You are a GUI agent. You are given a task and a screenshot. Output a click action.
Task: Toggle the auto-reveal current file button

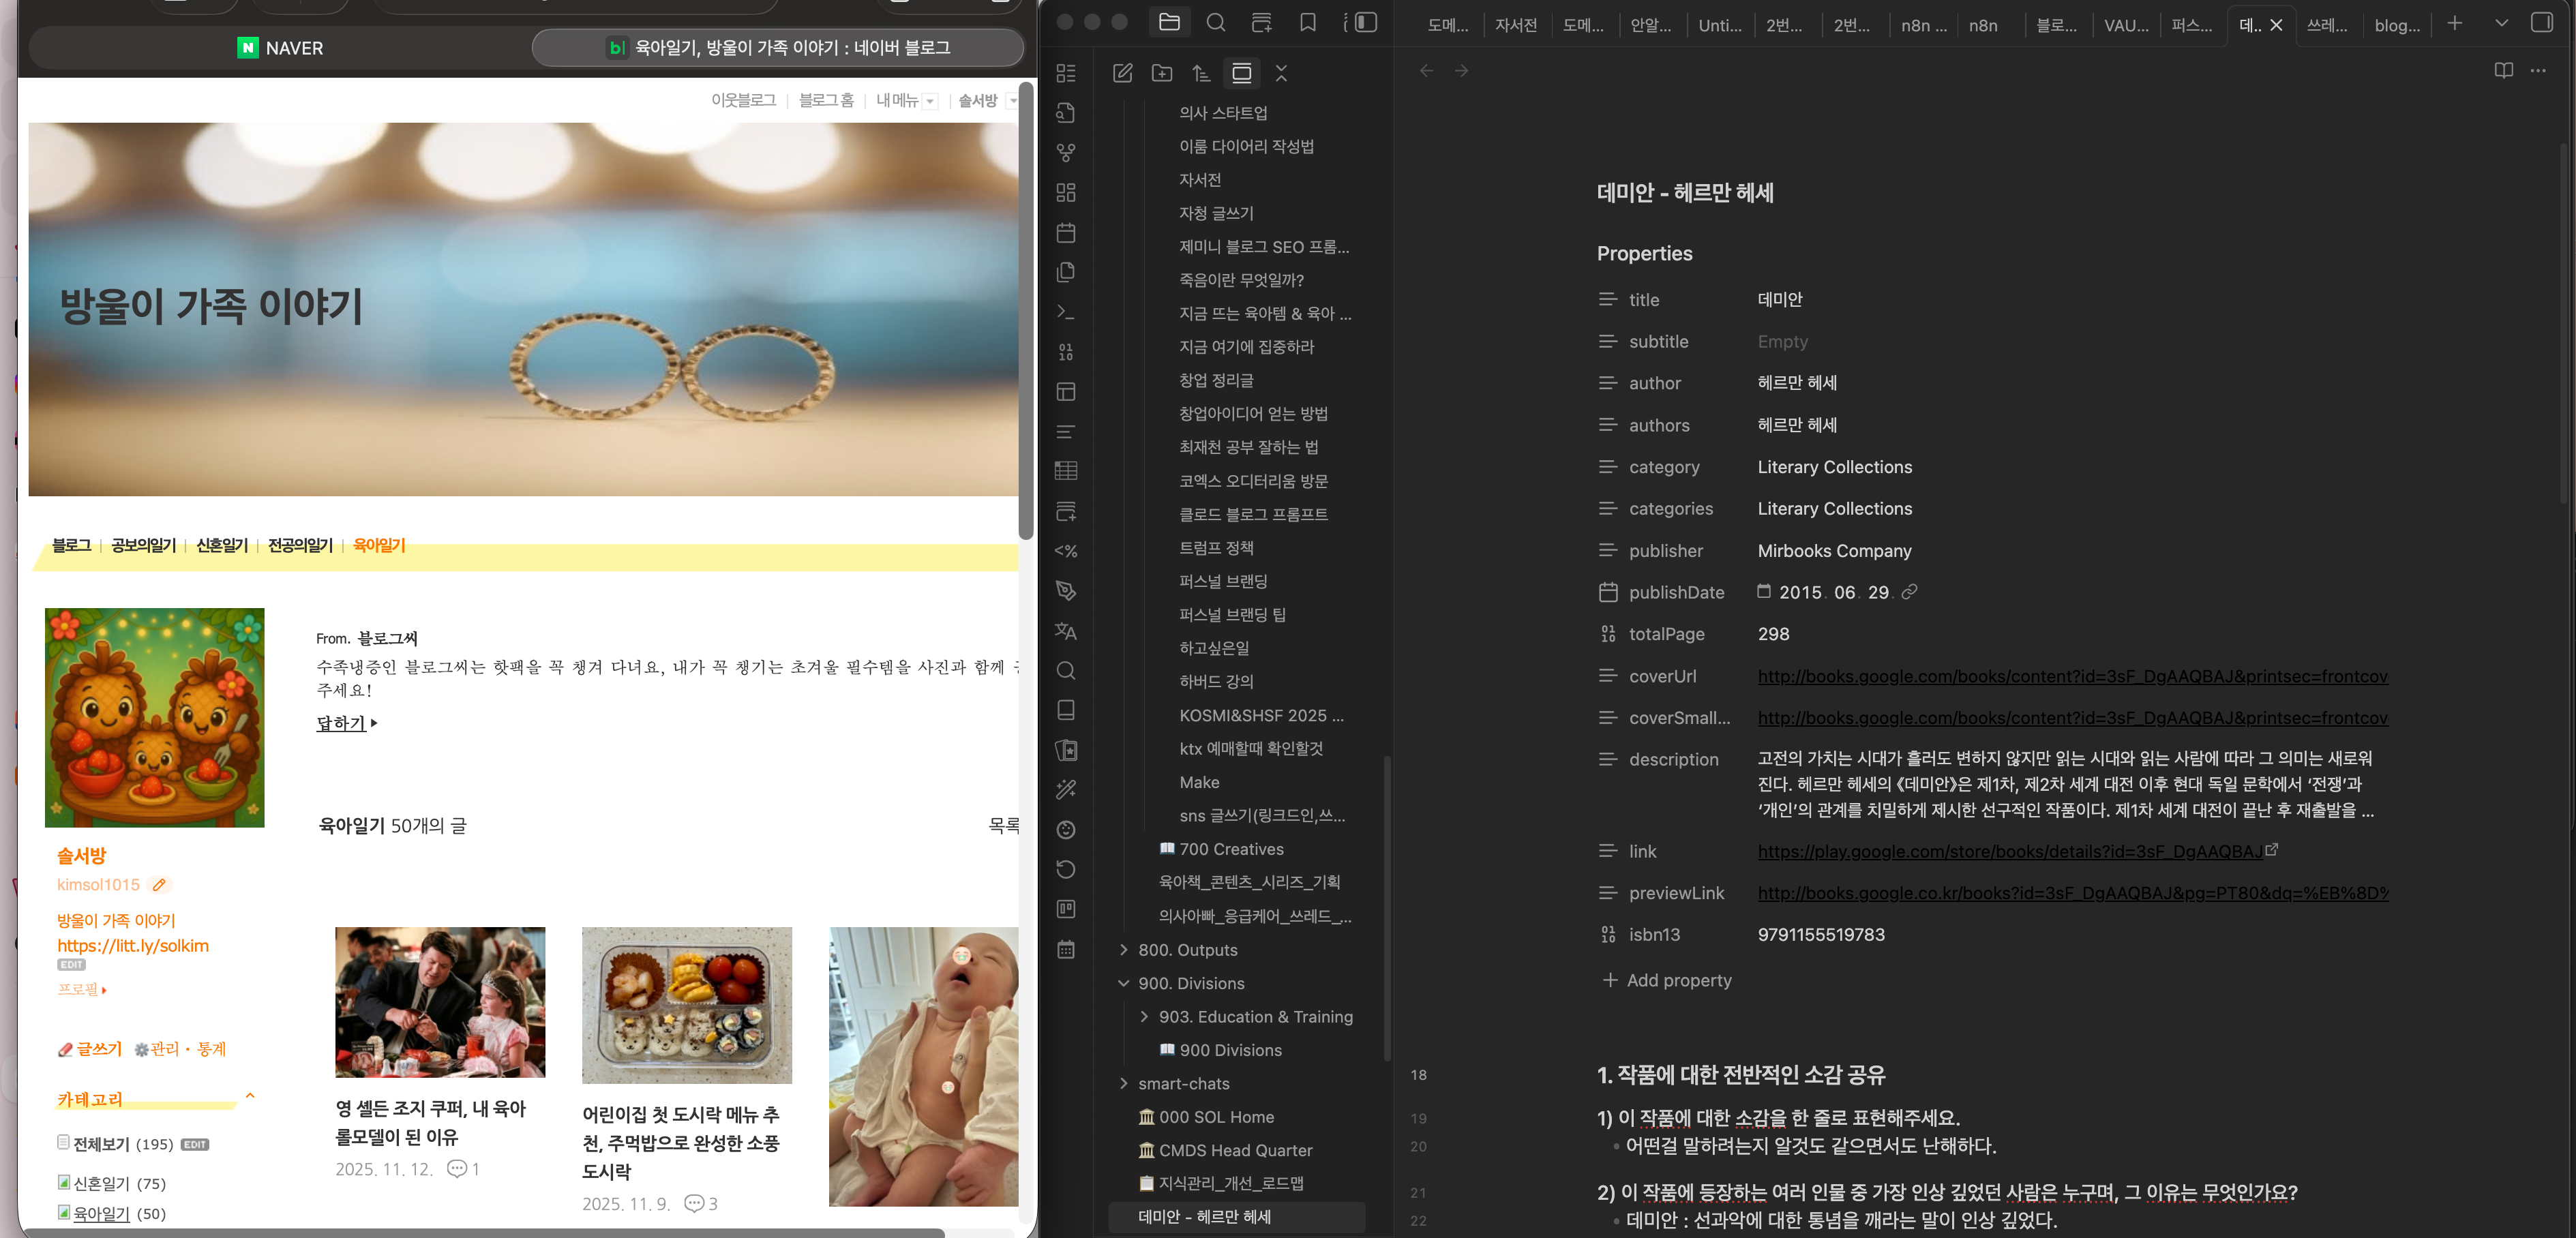(x=1241, y=73)
